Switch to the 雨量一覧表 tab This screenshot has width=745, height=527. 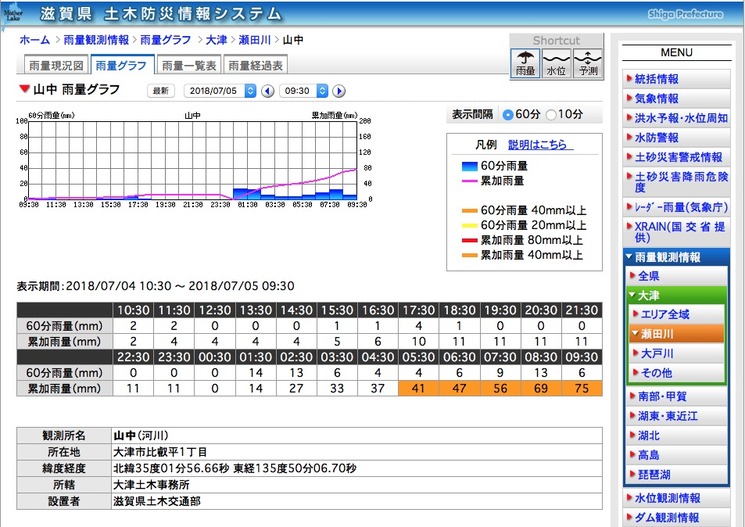tap(189, 66)
